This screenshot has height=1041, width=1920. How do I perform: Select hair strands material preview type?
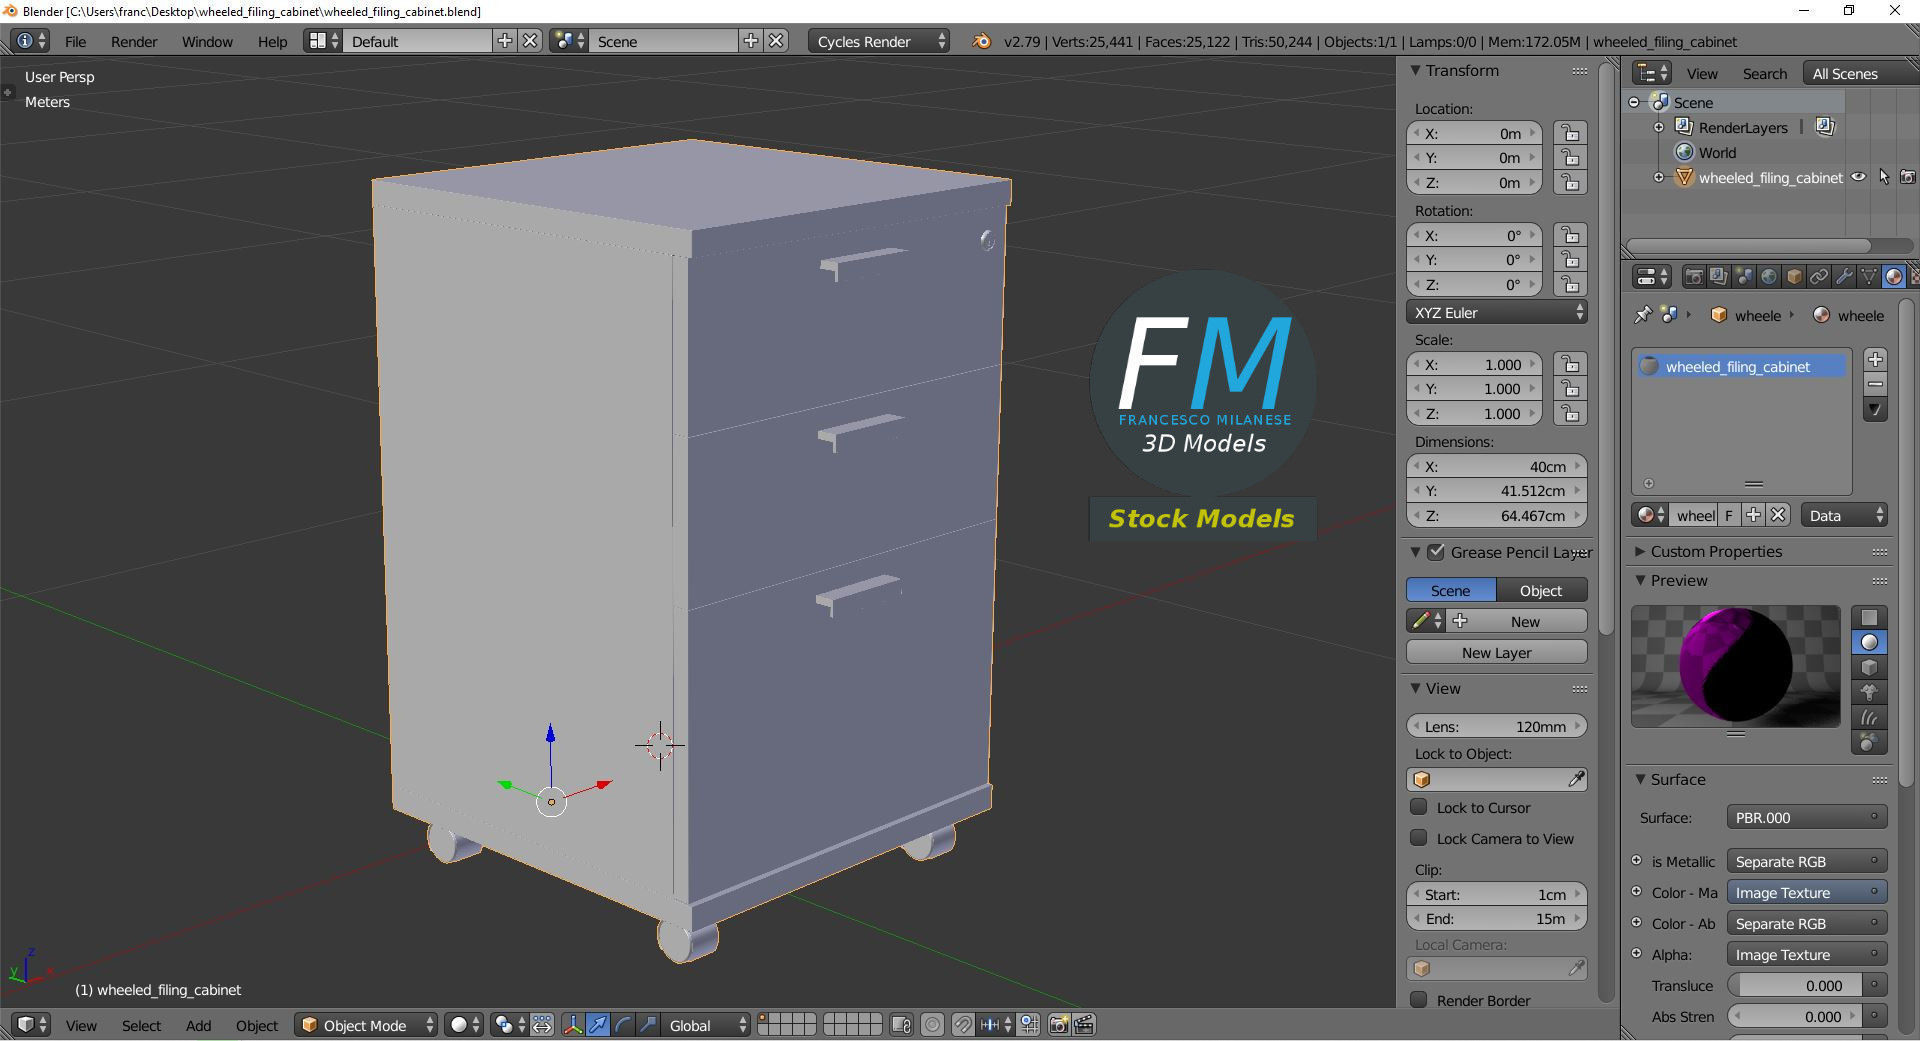(1869, 717)
